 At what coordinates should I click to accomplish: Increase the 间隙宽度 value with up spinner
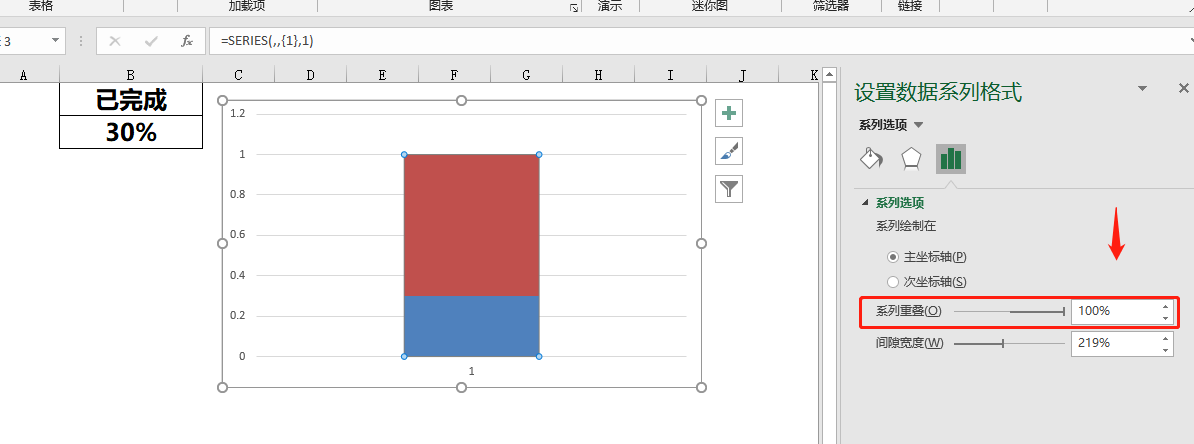click(x=1165, y=338)
